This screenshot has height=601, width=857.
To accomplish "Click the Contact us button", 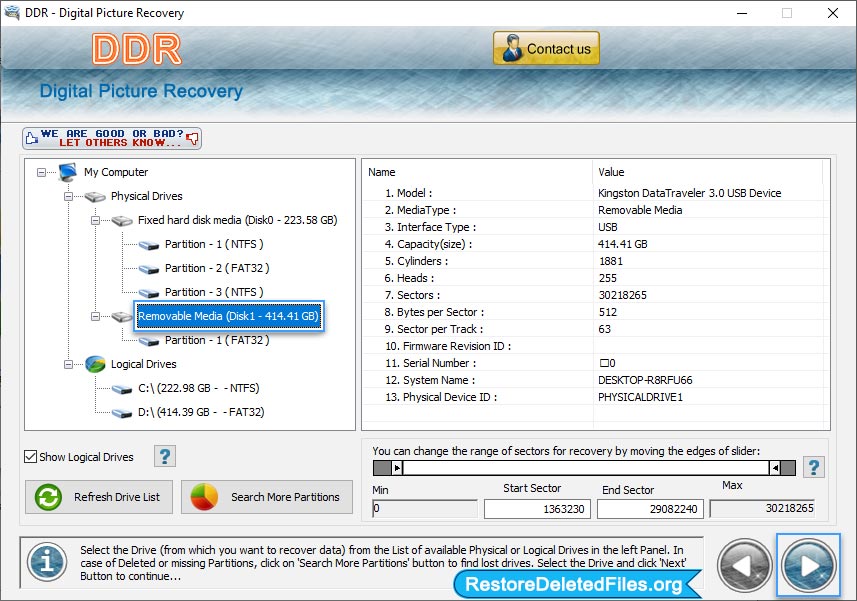I will tap(546, 48).
